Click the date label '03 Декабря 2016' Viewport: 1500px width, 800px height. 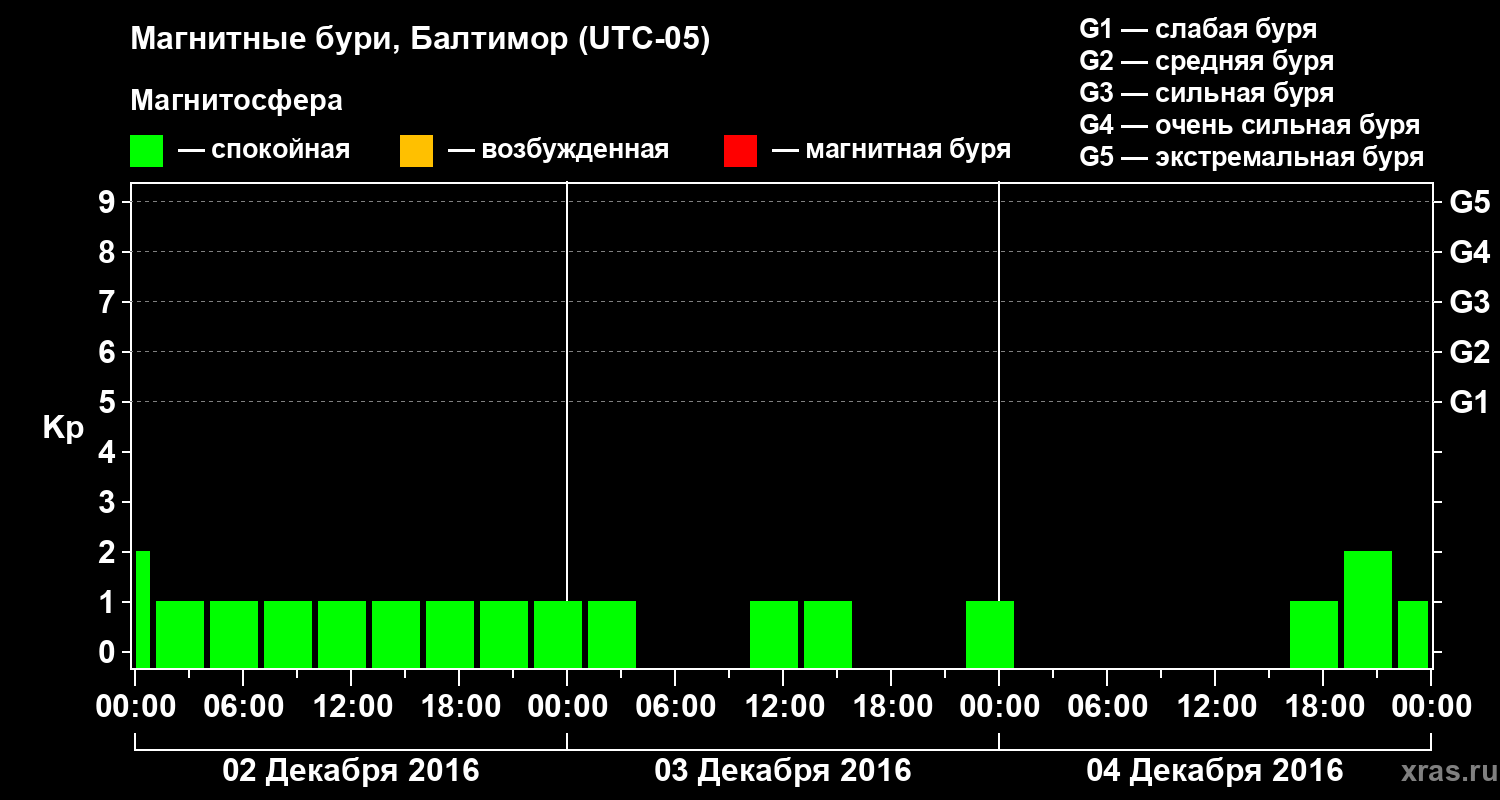782,771
